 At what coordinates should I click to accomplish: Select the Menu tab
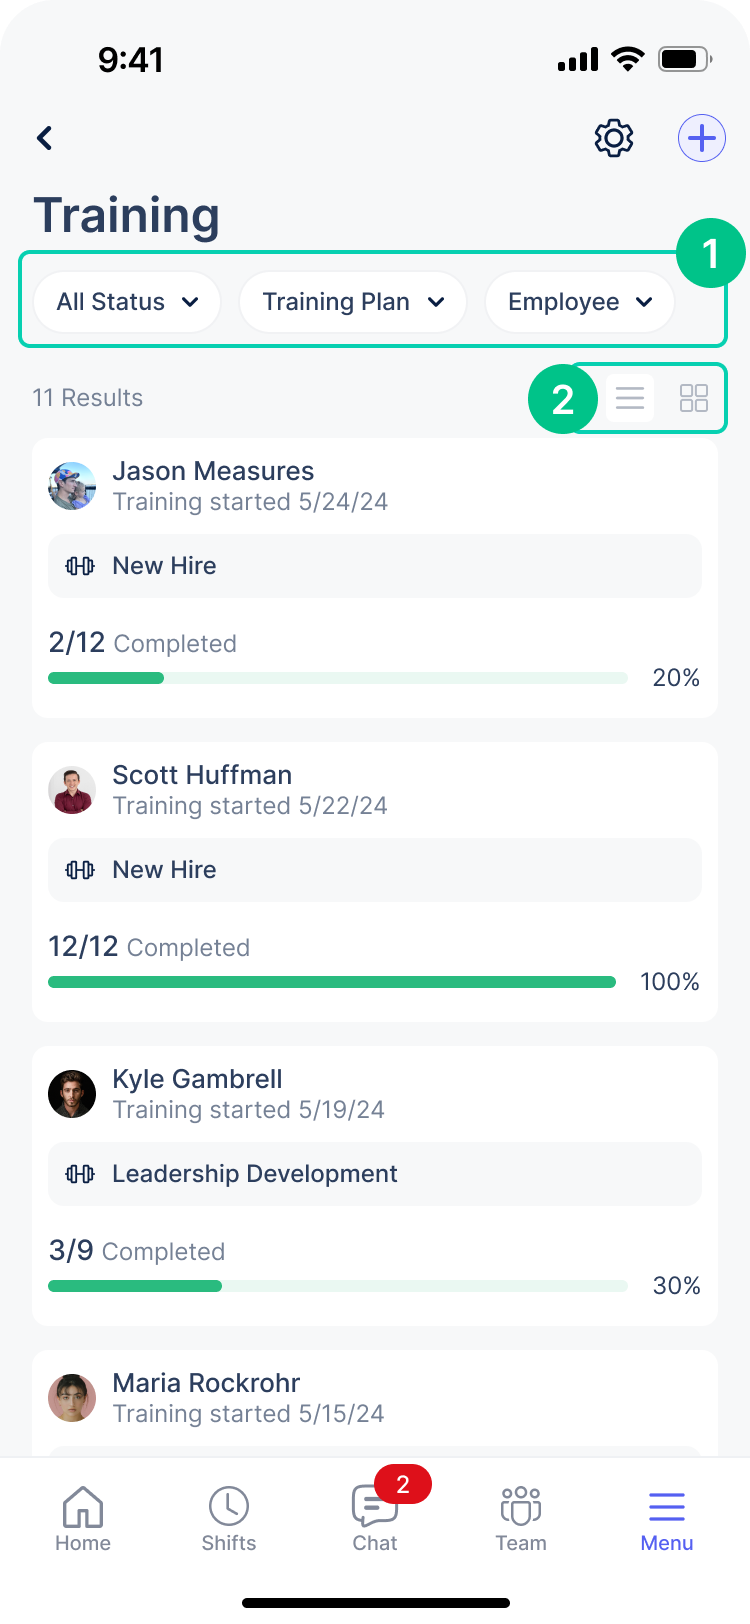coord(667,1518)
